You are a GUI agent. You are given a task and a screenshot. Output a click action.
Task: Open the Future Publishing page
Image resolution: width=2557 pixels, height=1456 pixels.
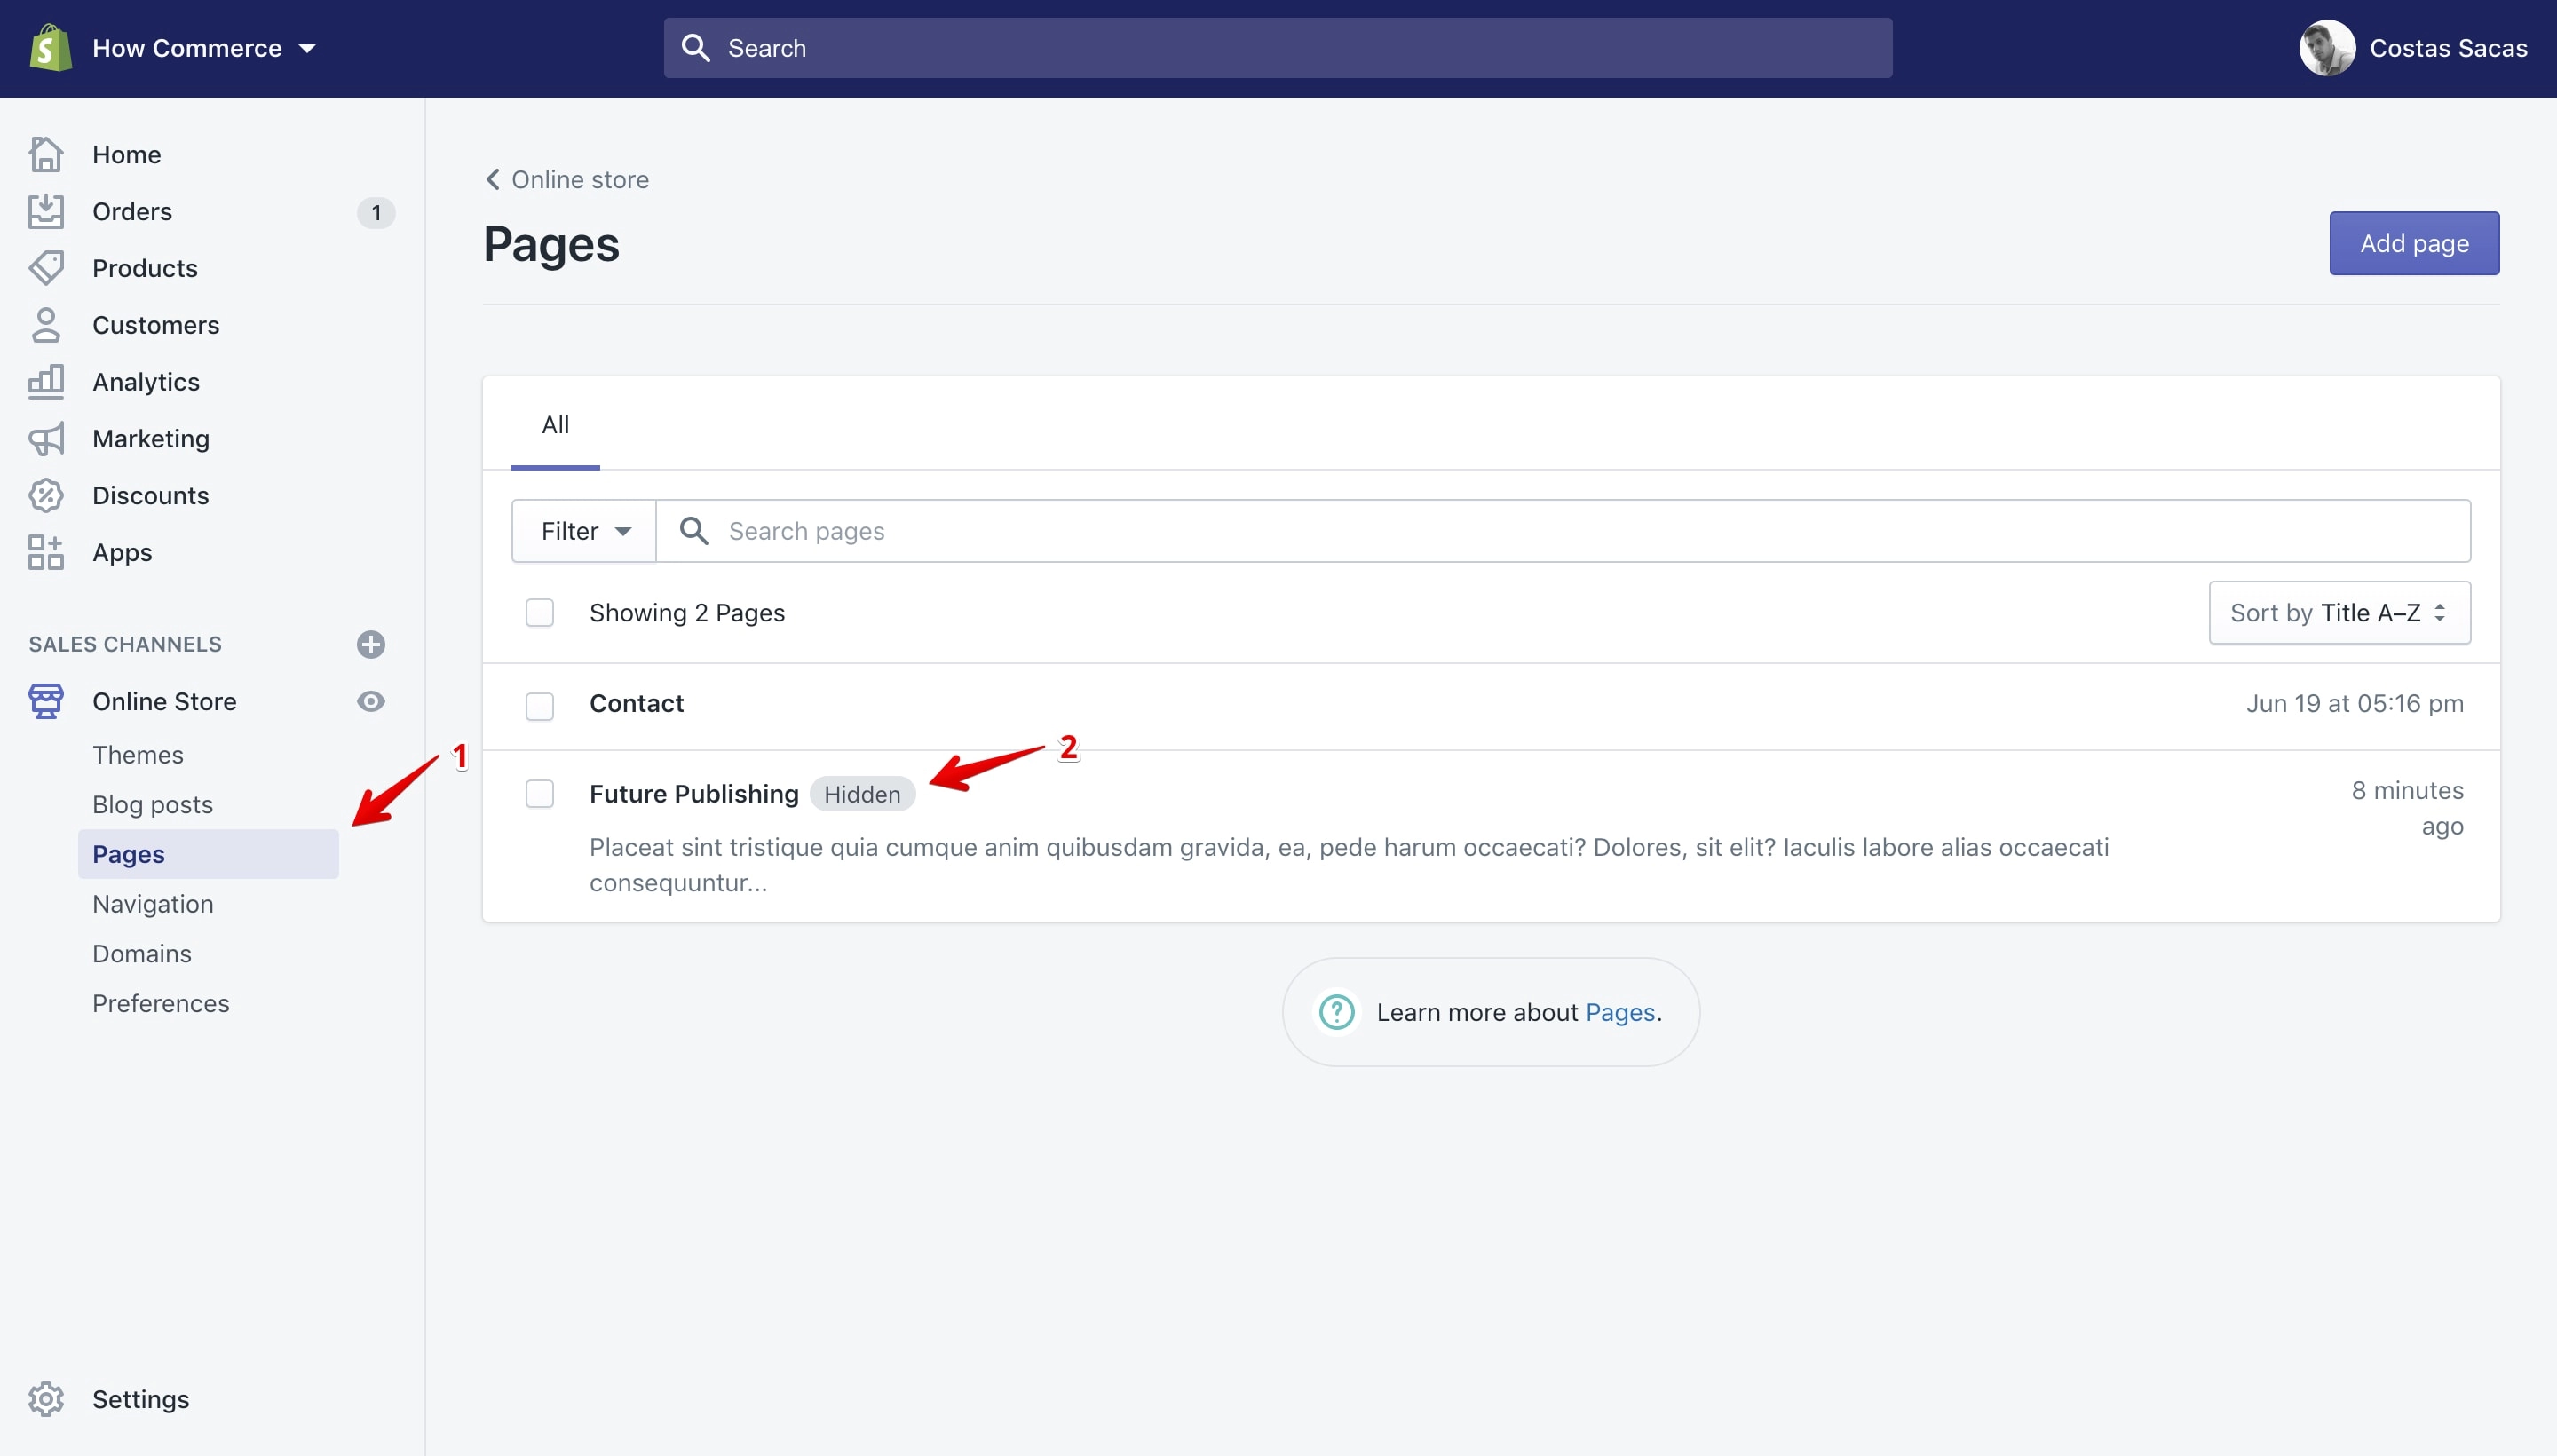(694, 794)
